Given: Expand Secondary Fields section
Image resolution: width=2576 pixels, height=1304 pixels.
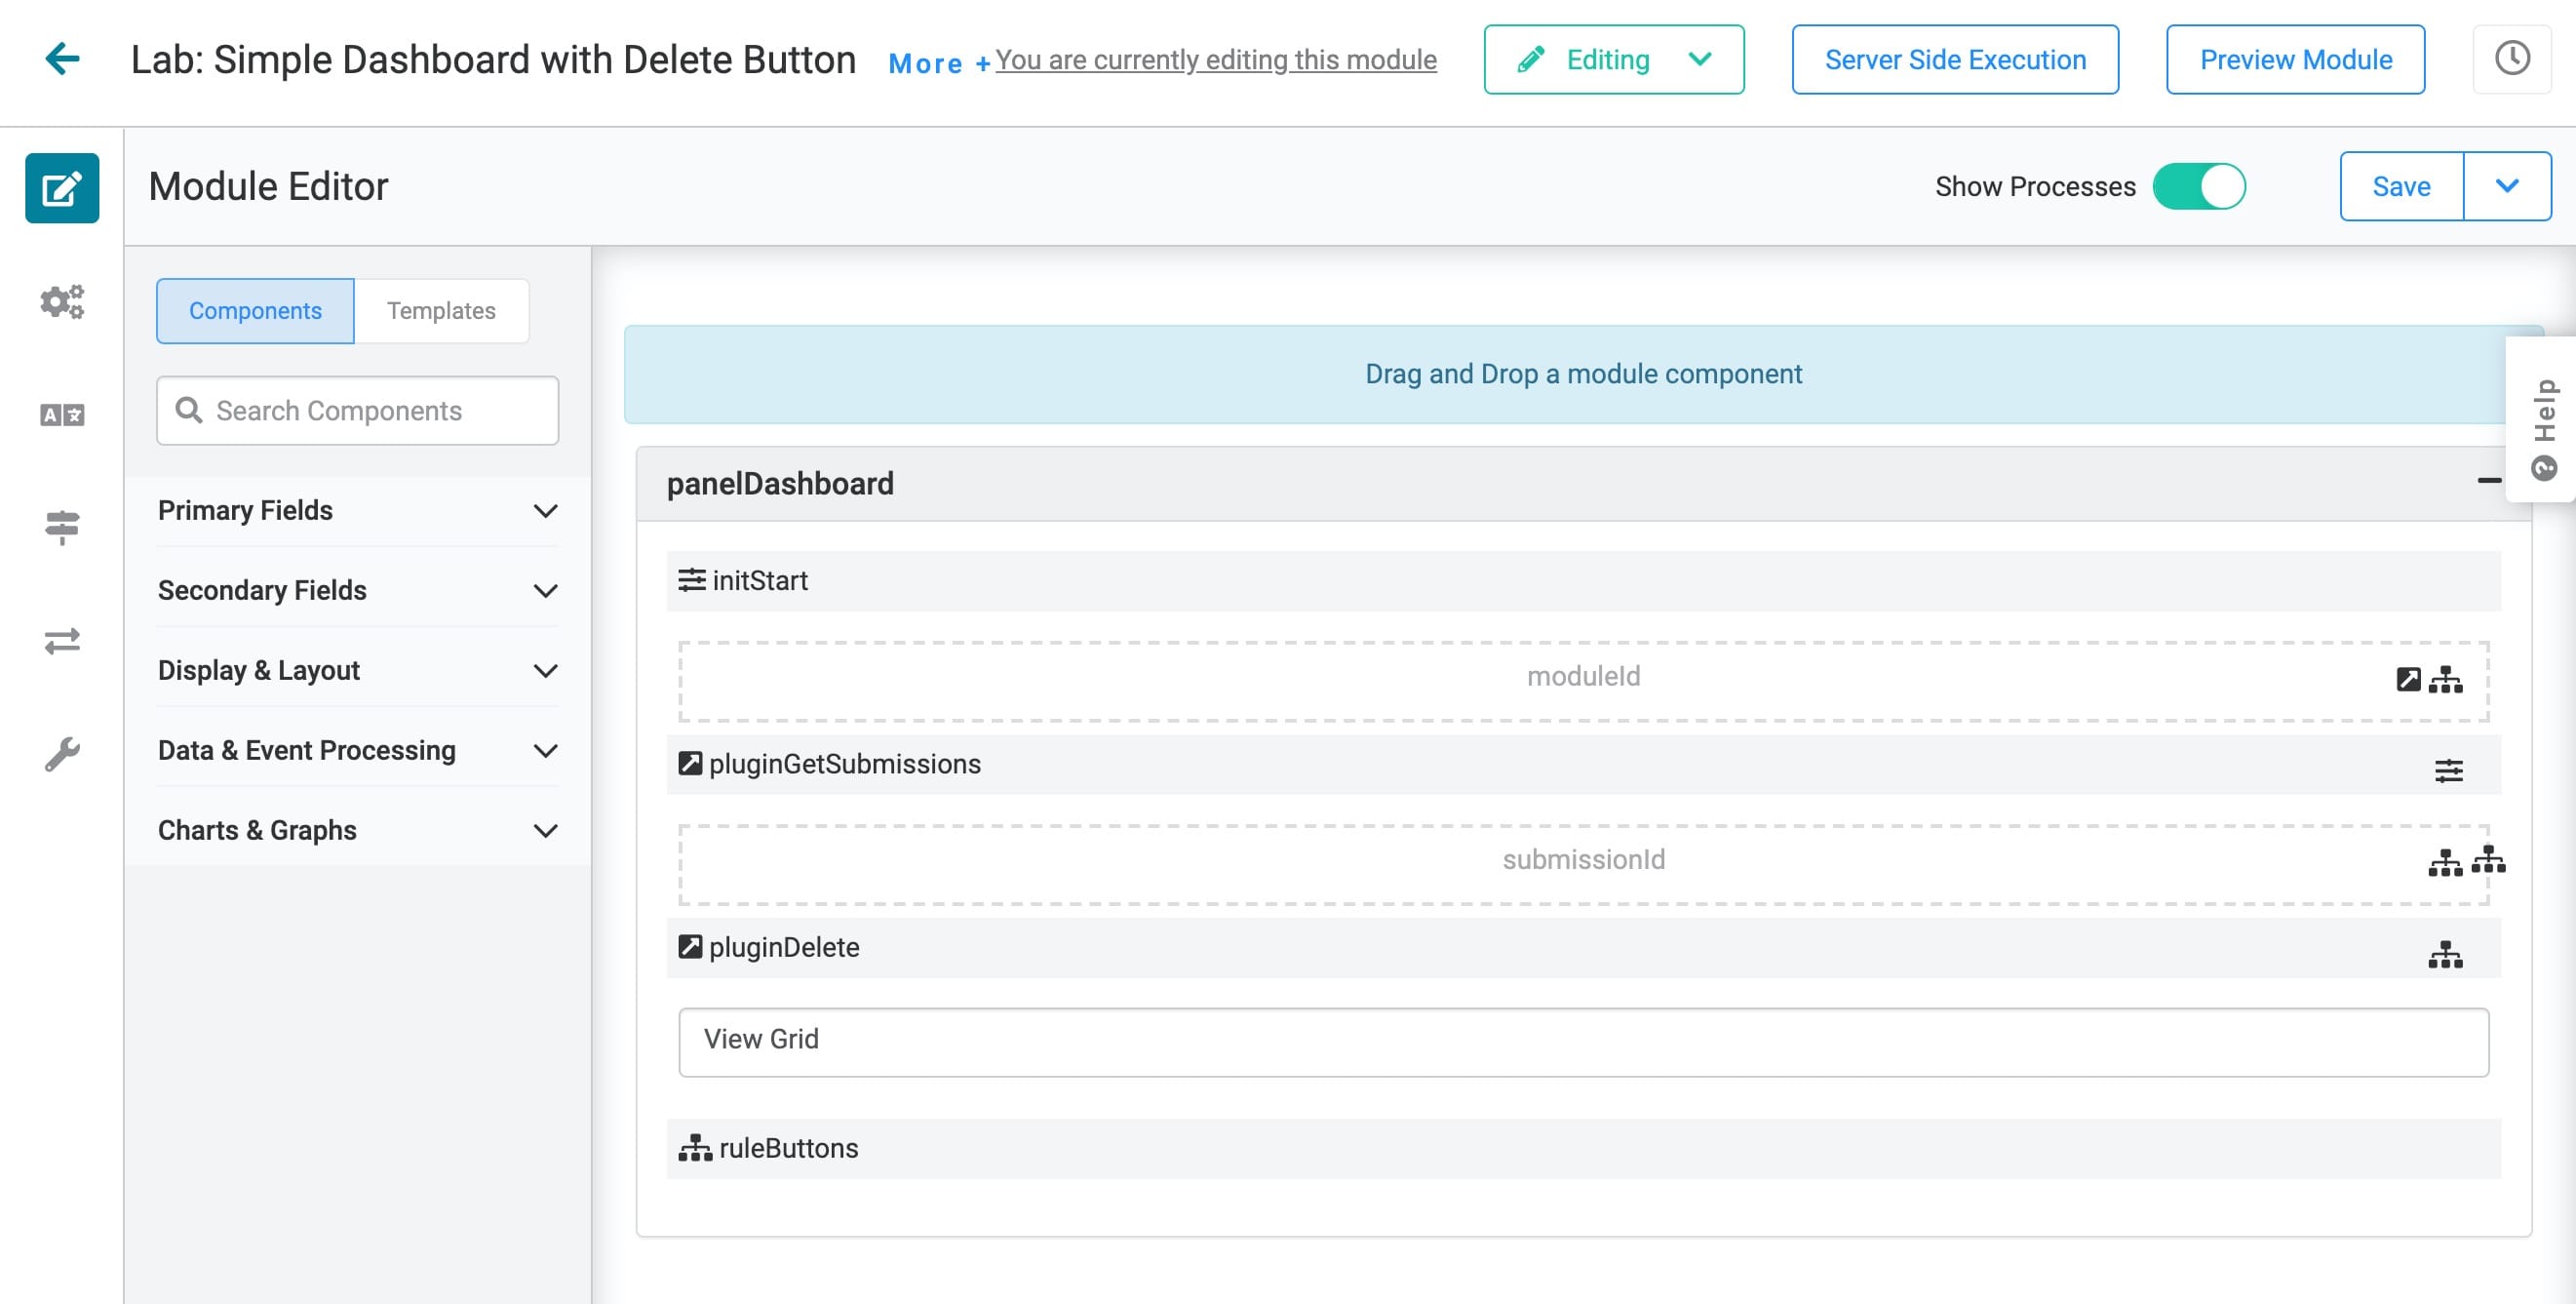Looking at the screenshot, I should click(358, 590).
